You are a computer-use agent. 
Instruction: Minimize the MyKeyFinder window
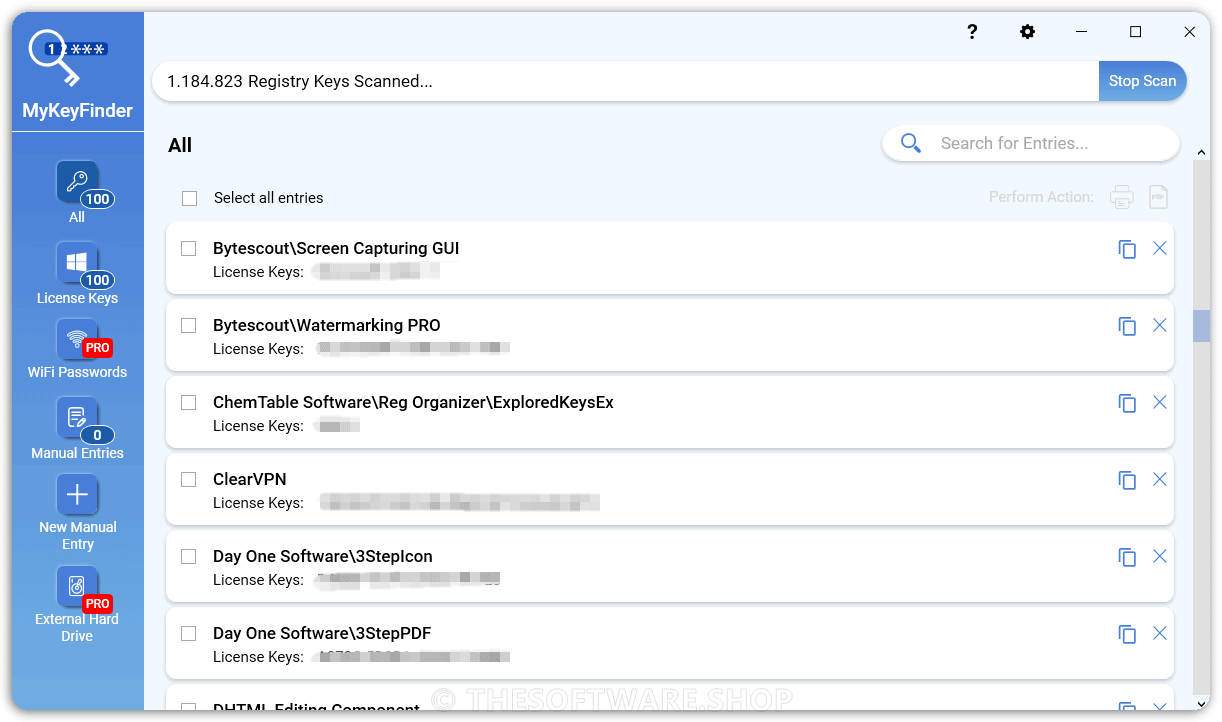click(1081, 32)
